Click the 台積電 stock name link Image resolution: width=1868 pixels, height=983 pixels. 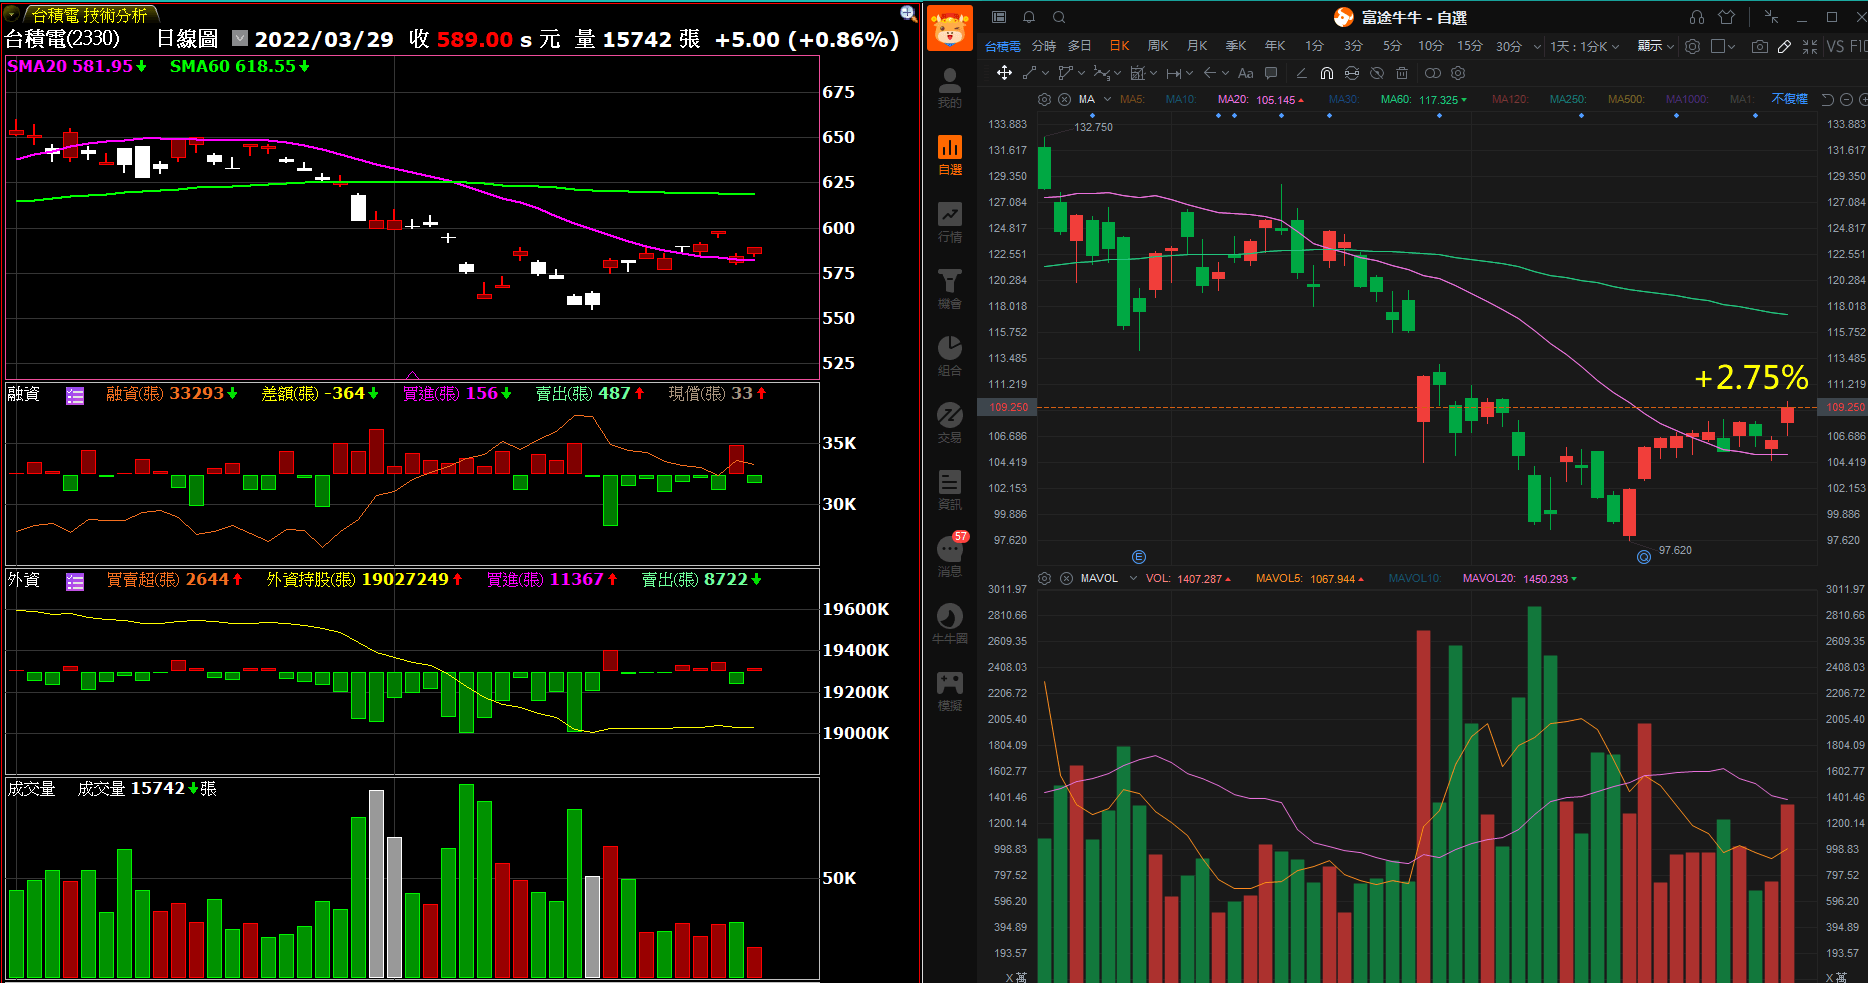point(1003,46)
